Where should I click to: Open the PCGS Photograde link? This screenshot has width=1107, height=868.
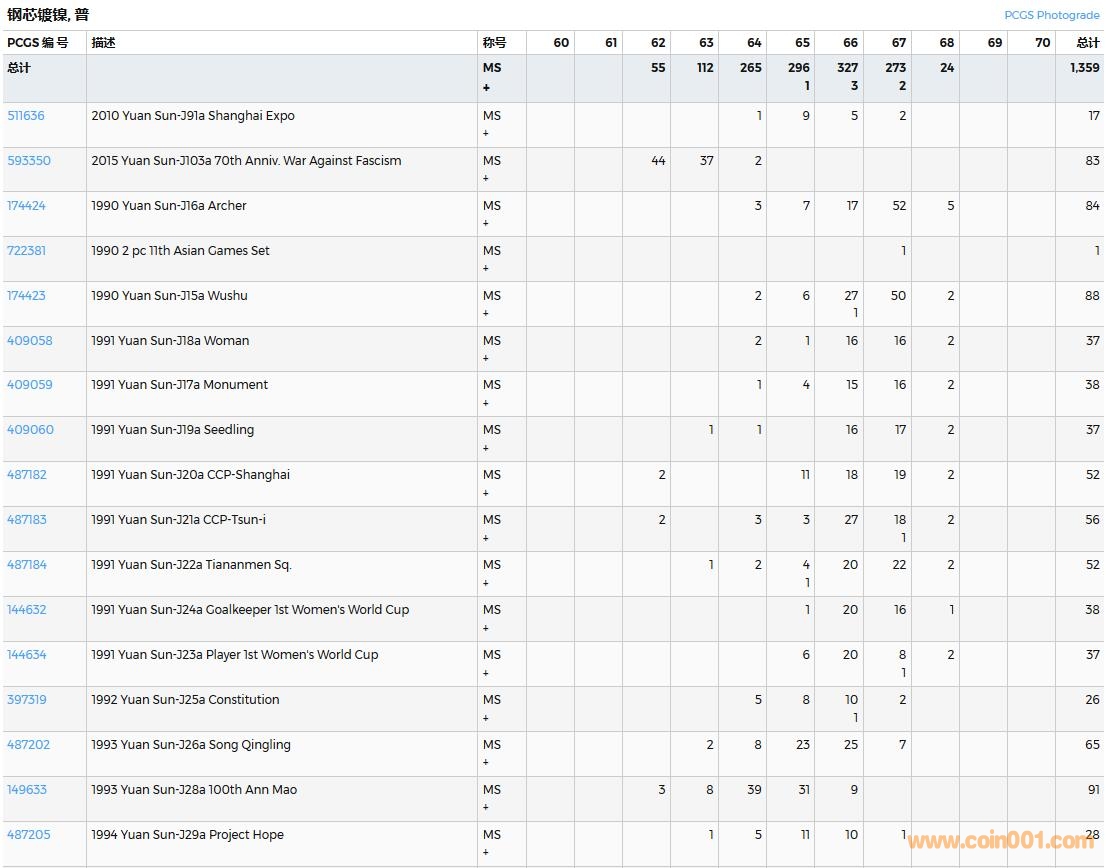[1051, 15]
